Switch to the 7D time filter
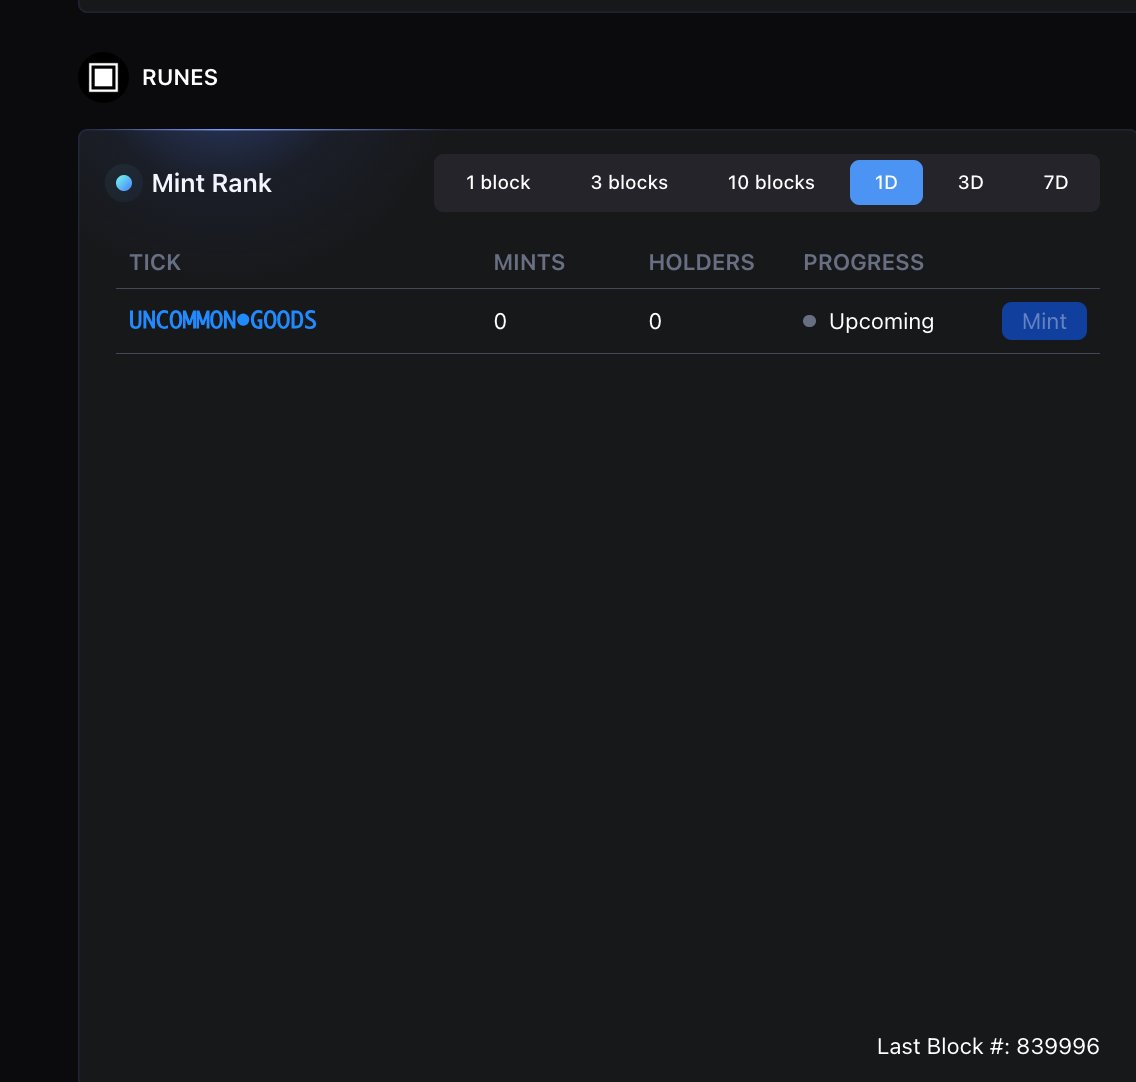The image size is (1136, 1082). (x=1056, y=183)
